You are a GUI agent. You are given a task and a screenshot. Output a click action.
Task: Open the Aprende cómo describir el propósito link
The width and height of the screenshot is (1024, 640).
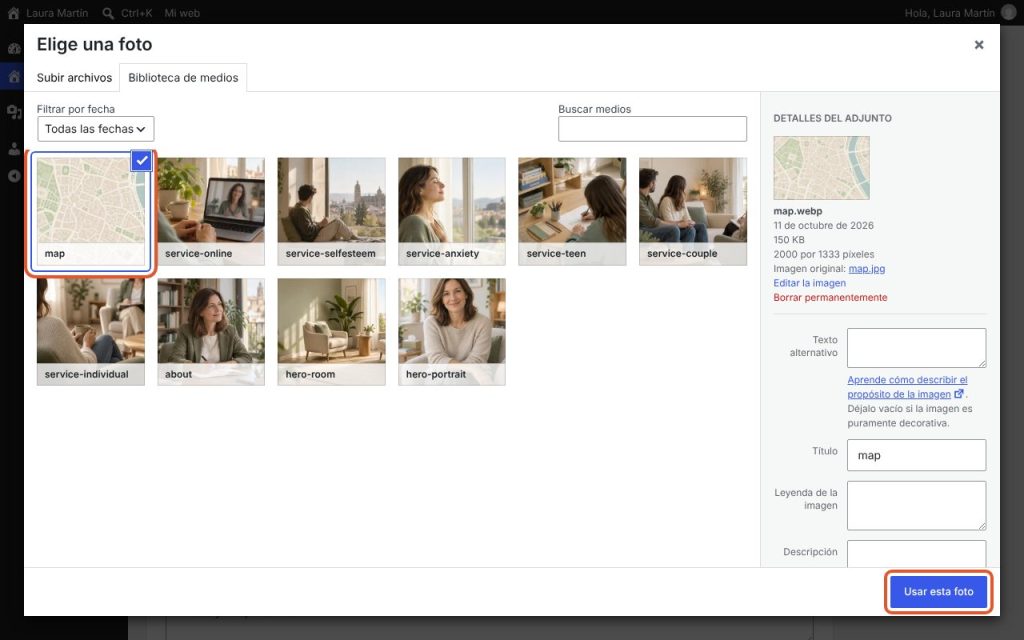907,387
